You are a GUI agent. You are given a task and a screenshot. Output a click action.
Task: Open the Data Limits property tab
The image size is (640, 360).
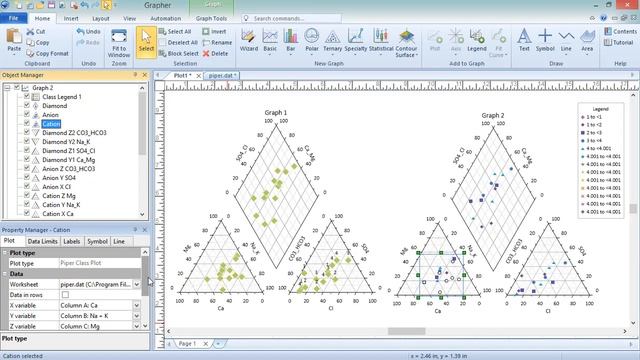tap(42, 241)
